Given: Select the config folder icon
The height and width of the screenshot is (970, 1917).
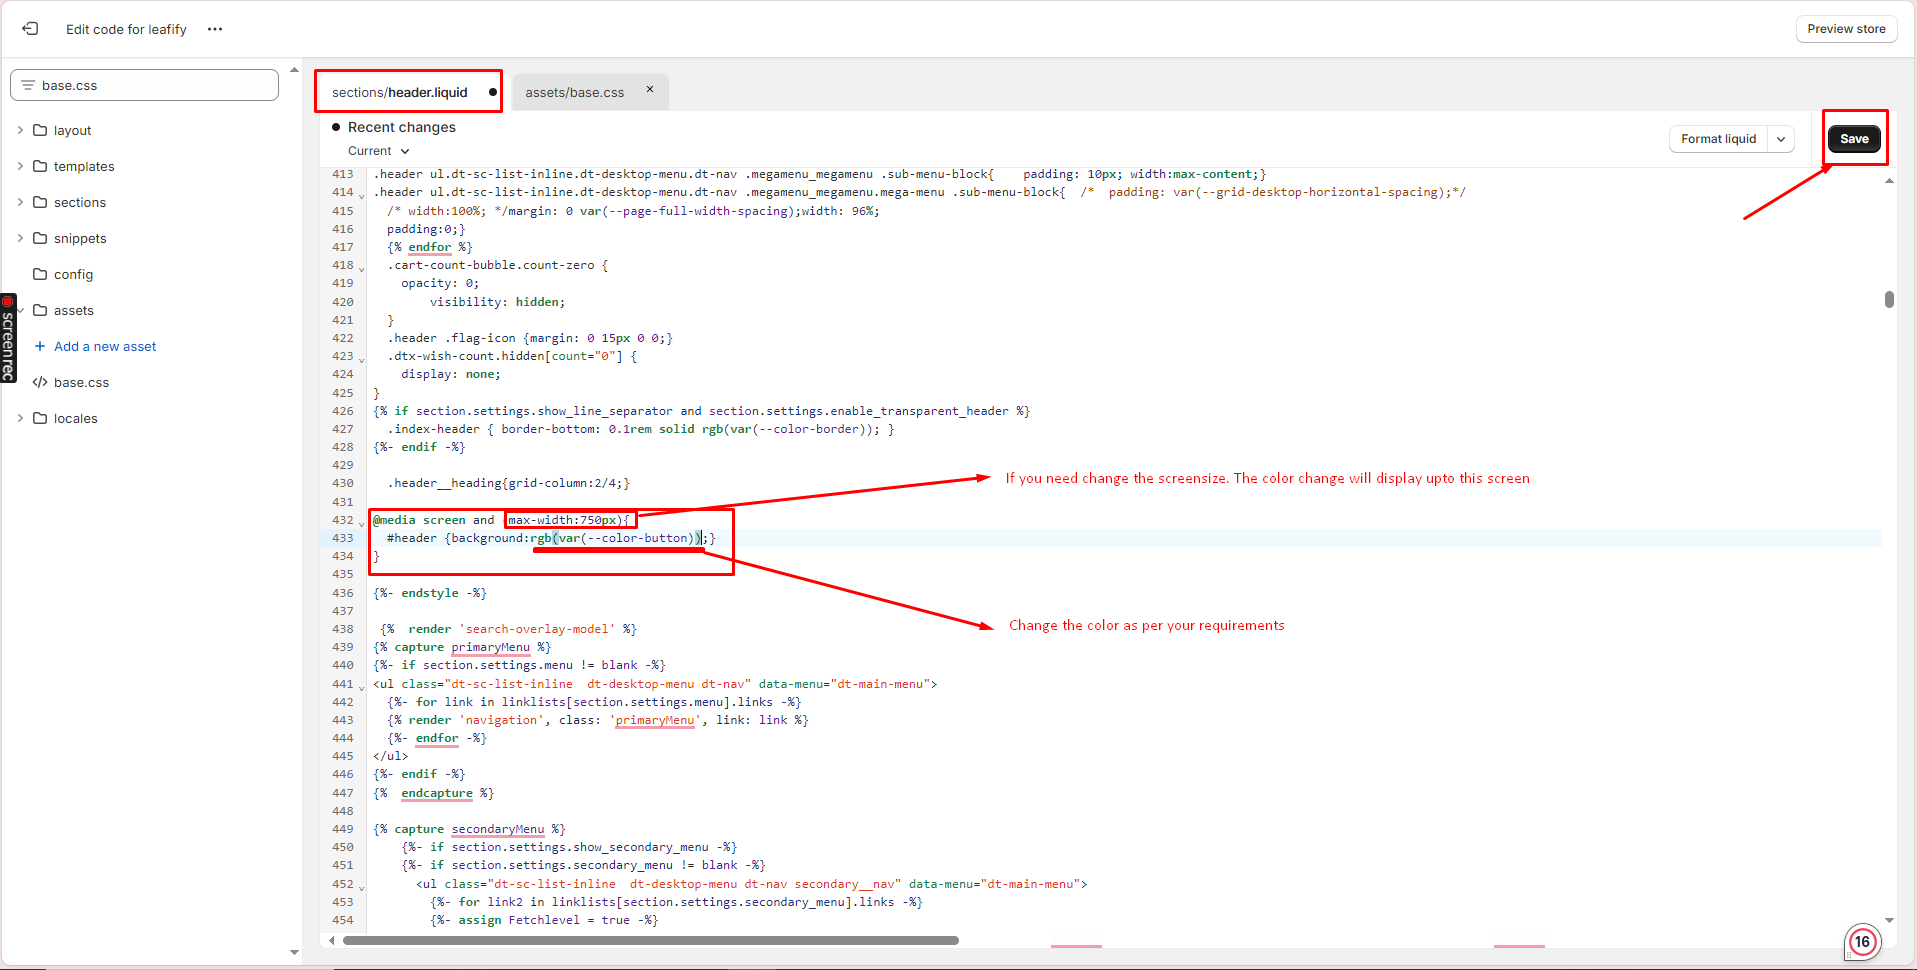Looking at the screenshot, I should (40, 274).
